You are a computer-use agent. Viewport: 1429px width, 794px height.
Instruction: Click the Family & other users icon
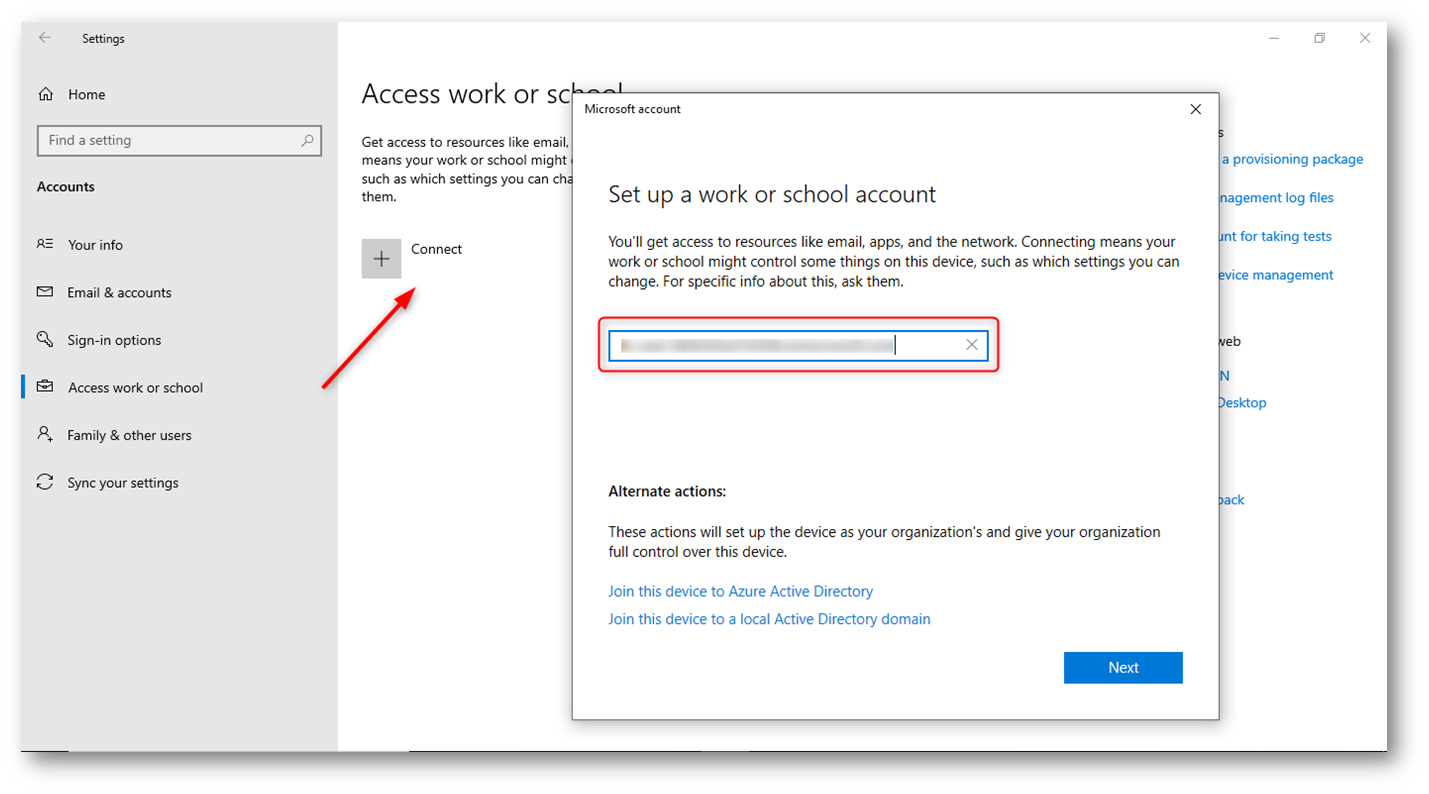click(45, 435)
